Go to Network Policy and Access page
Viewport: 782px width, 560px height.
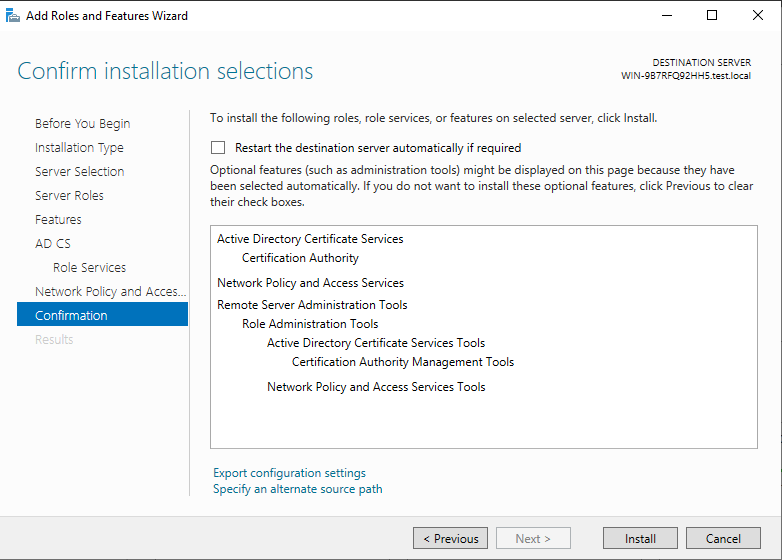pos(110,291)
